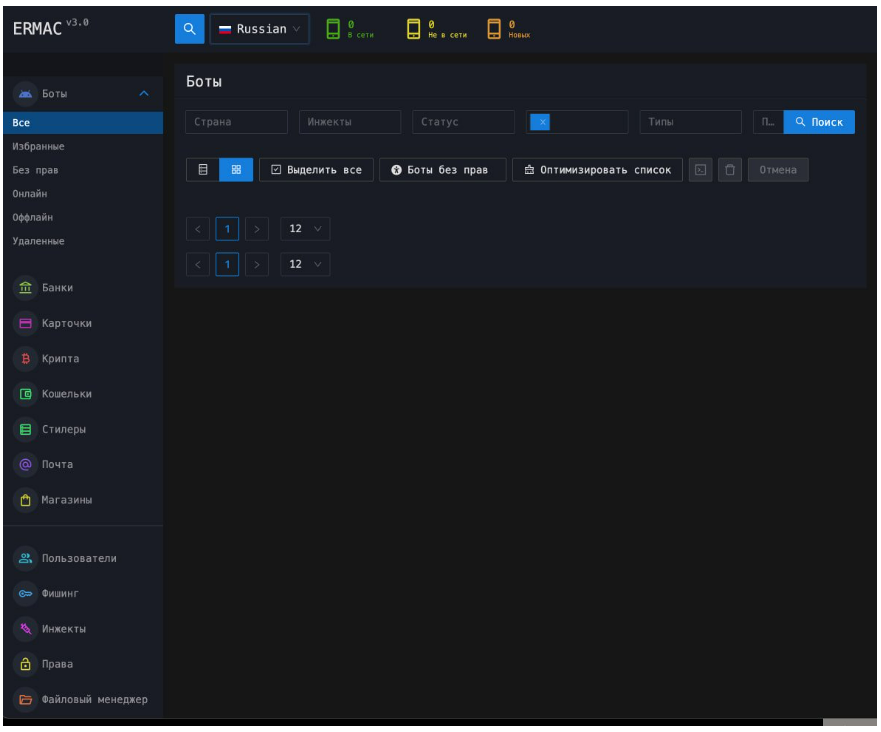Viewport: 881px width, 732px height.
Task: Open lower page size 12 dropdown
Action: coord(305,264)
